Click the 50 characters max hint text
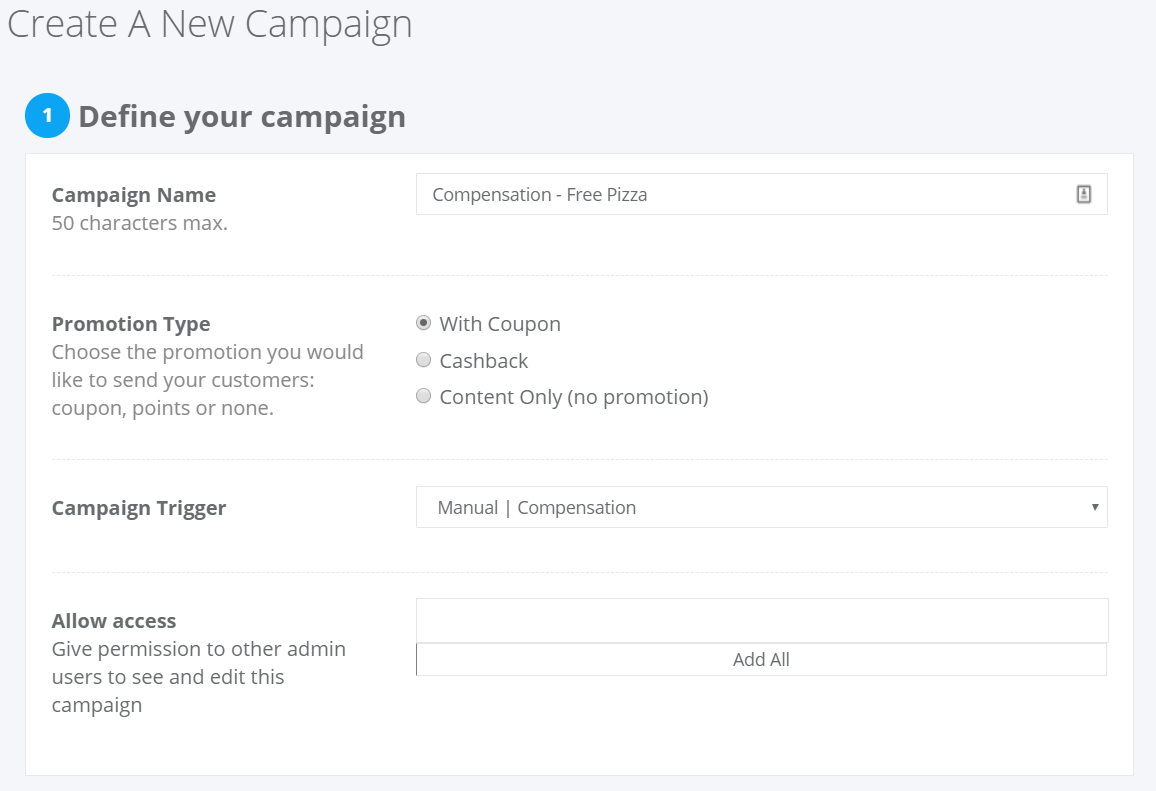The width and height of the screenshot is (1156, 791). (139, 223)
